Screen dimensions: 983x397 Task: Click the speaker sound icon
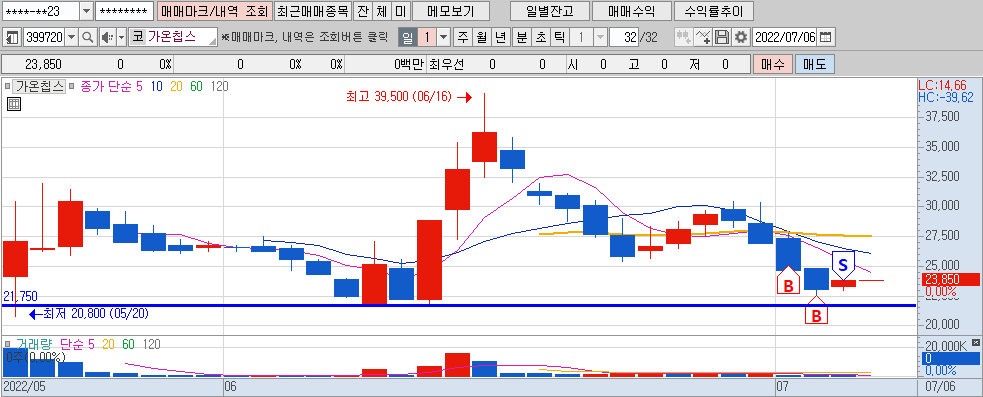pyautogui.click(x=107, y=37)
